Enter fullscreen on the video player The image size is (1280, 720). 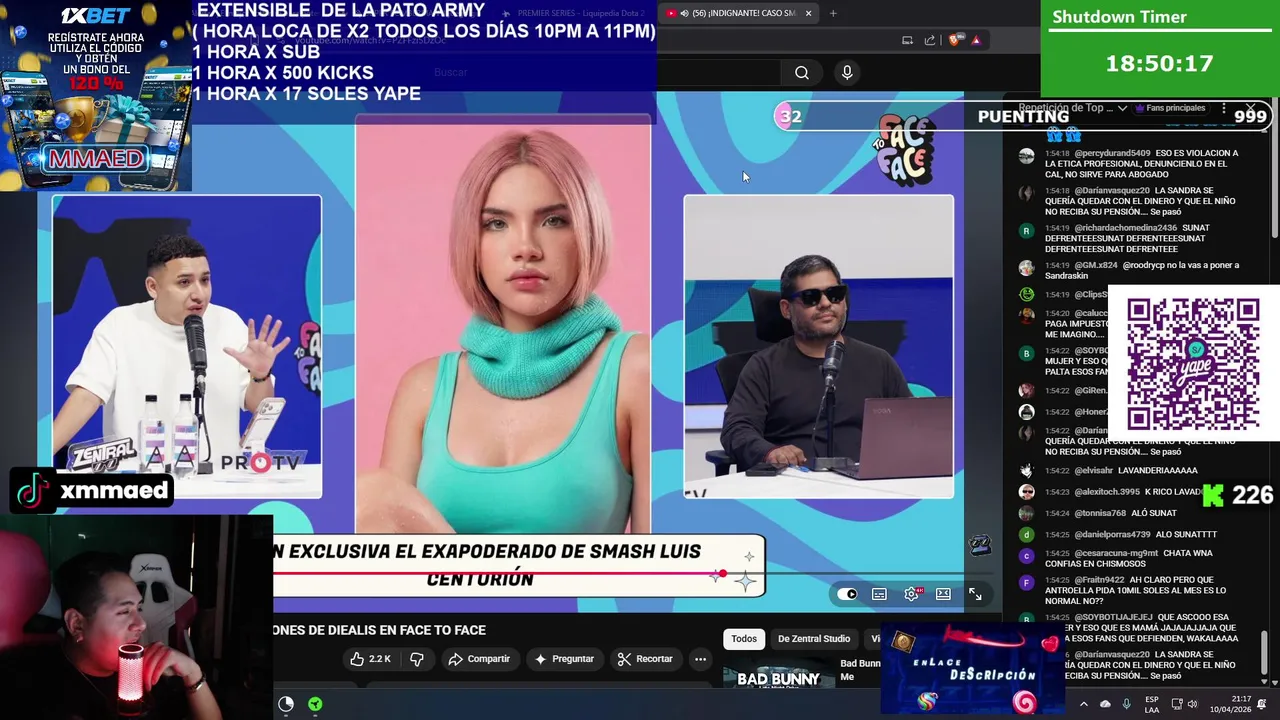(x=975, y=594)
